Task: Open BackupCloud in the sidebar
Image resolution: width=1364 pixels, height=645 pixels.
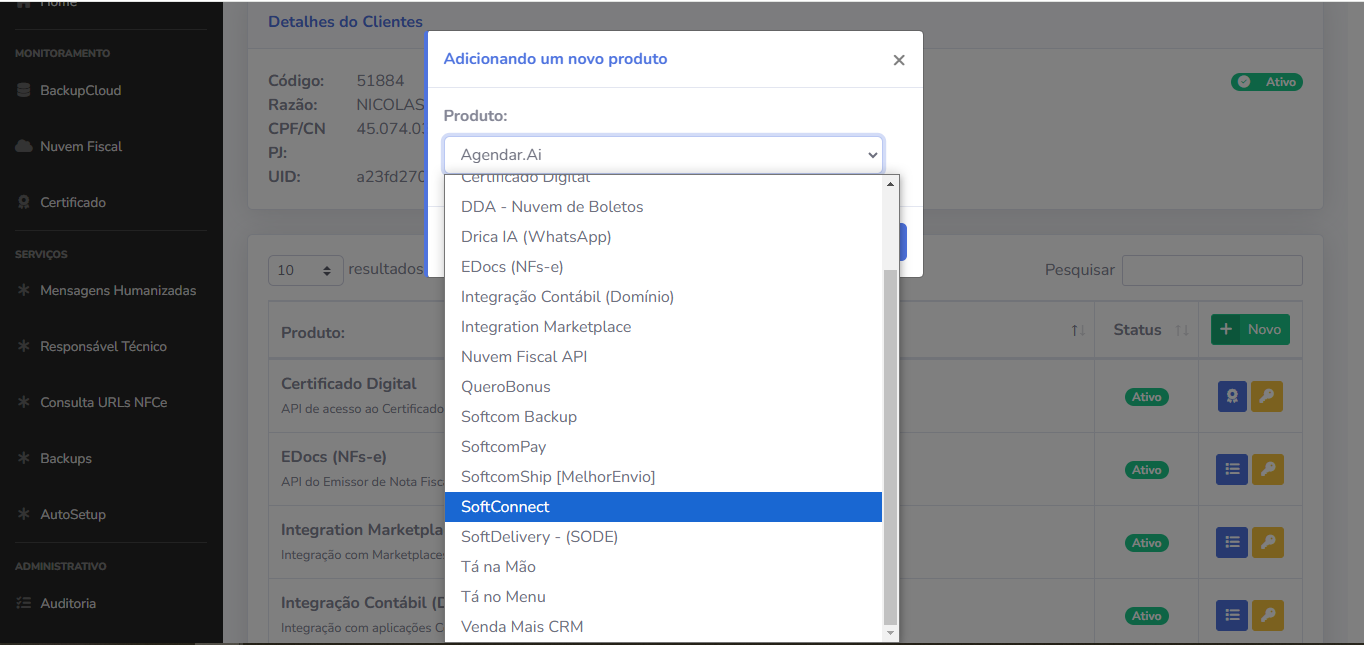Action: tap(80, 90)
